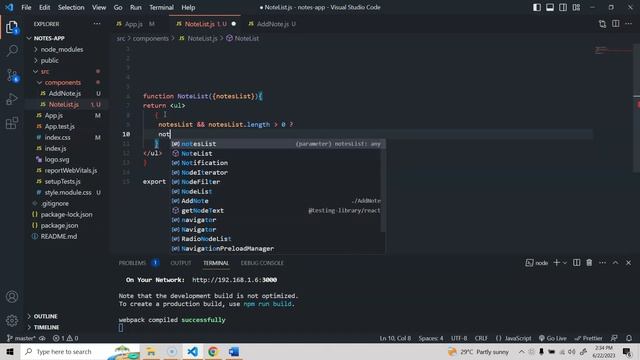Open Run and Debug view
Viewport: 640px width, 360px height.
12,99
